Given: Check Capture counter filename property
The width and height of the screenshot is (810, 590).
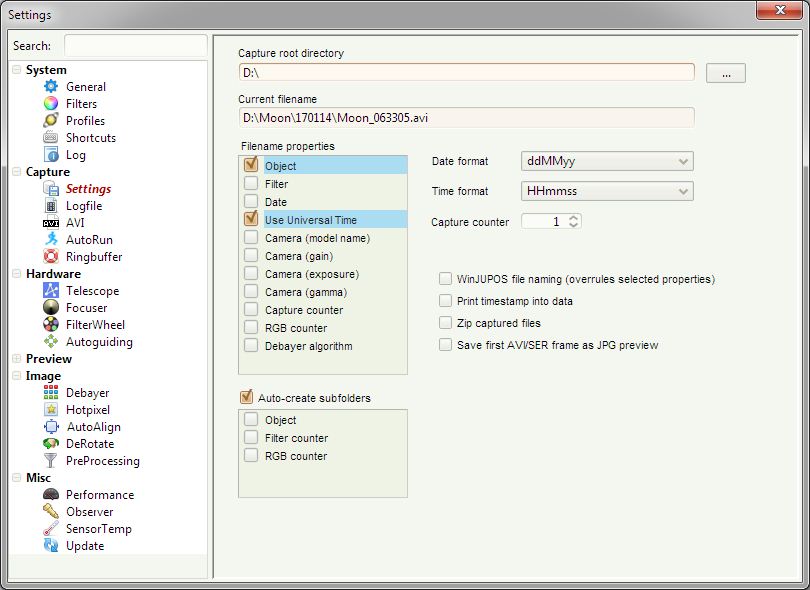Looking at the screenshot, I should 251,309.
